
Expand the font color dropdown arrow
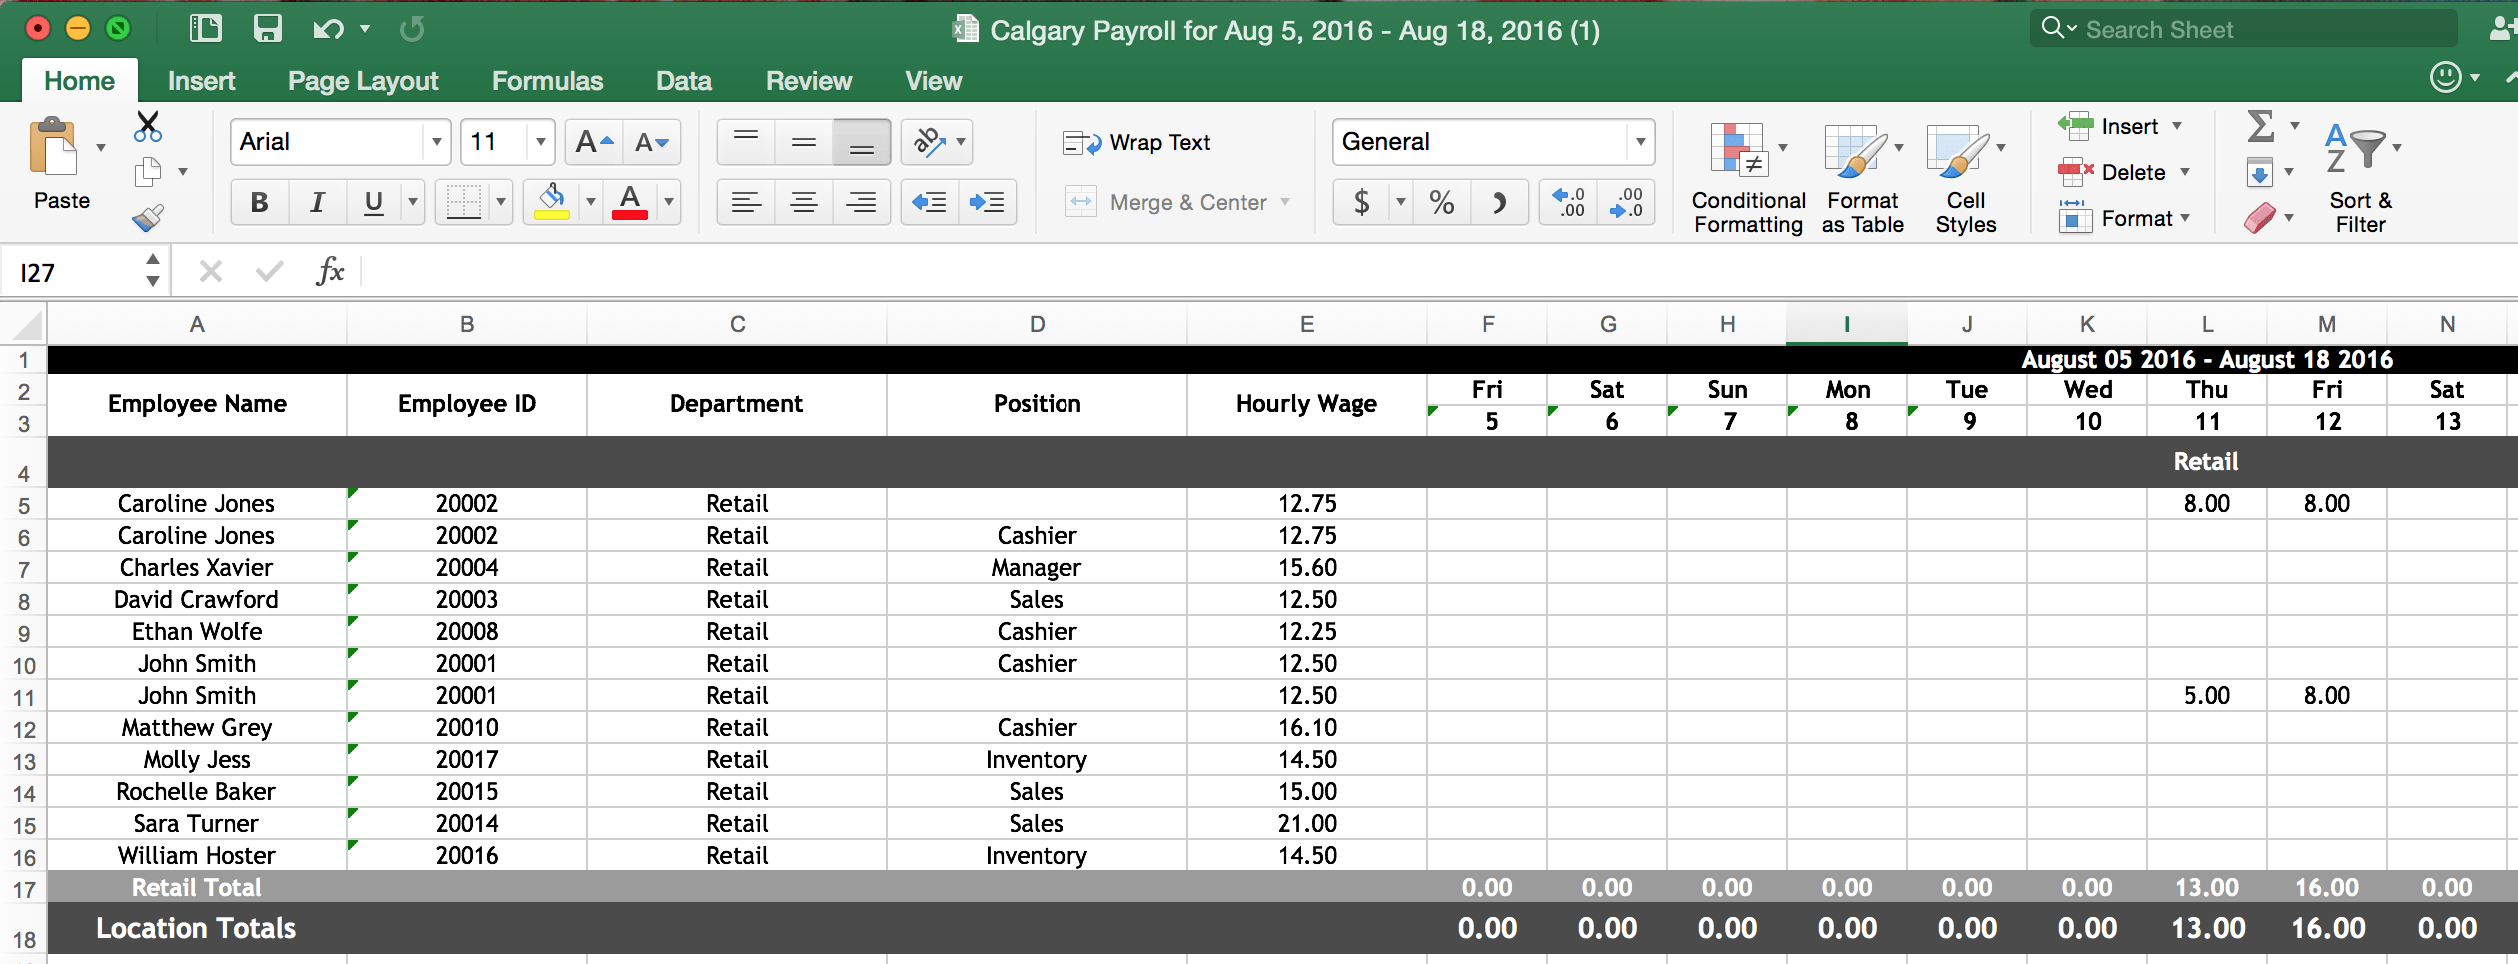click(669, 202)
